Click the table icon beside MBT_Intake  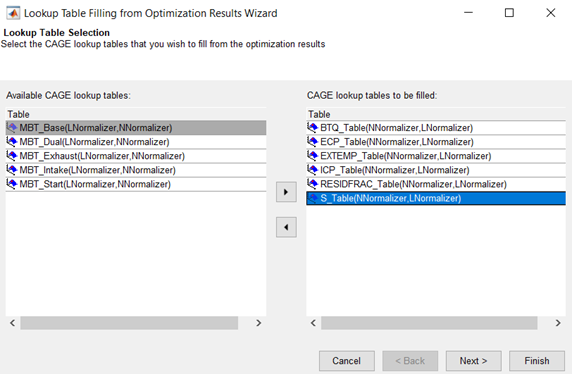[x=12, y=170]
